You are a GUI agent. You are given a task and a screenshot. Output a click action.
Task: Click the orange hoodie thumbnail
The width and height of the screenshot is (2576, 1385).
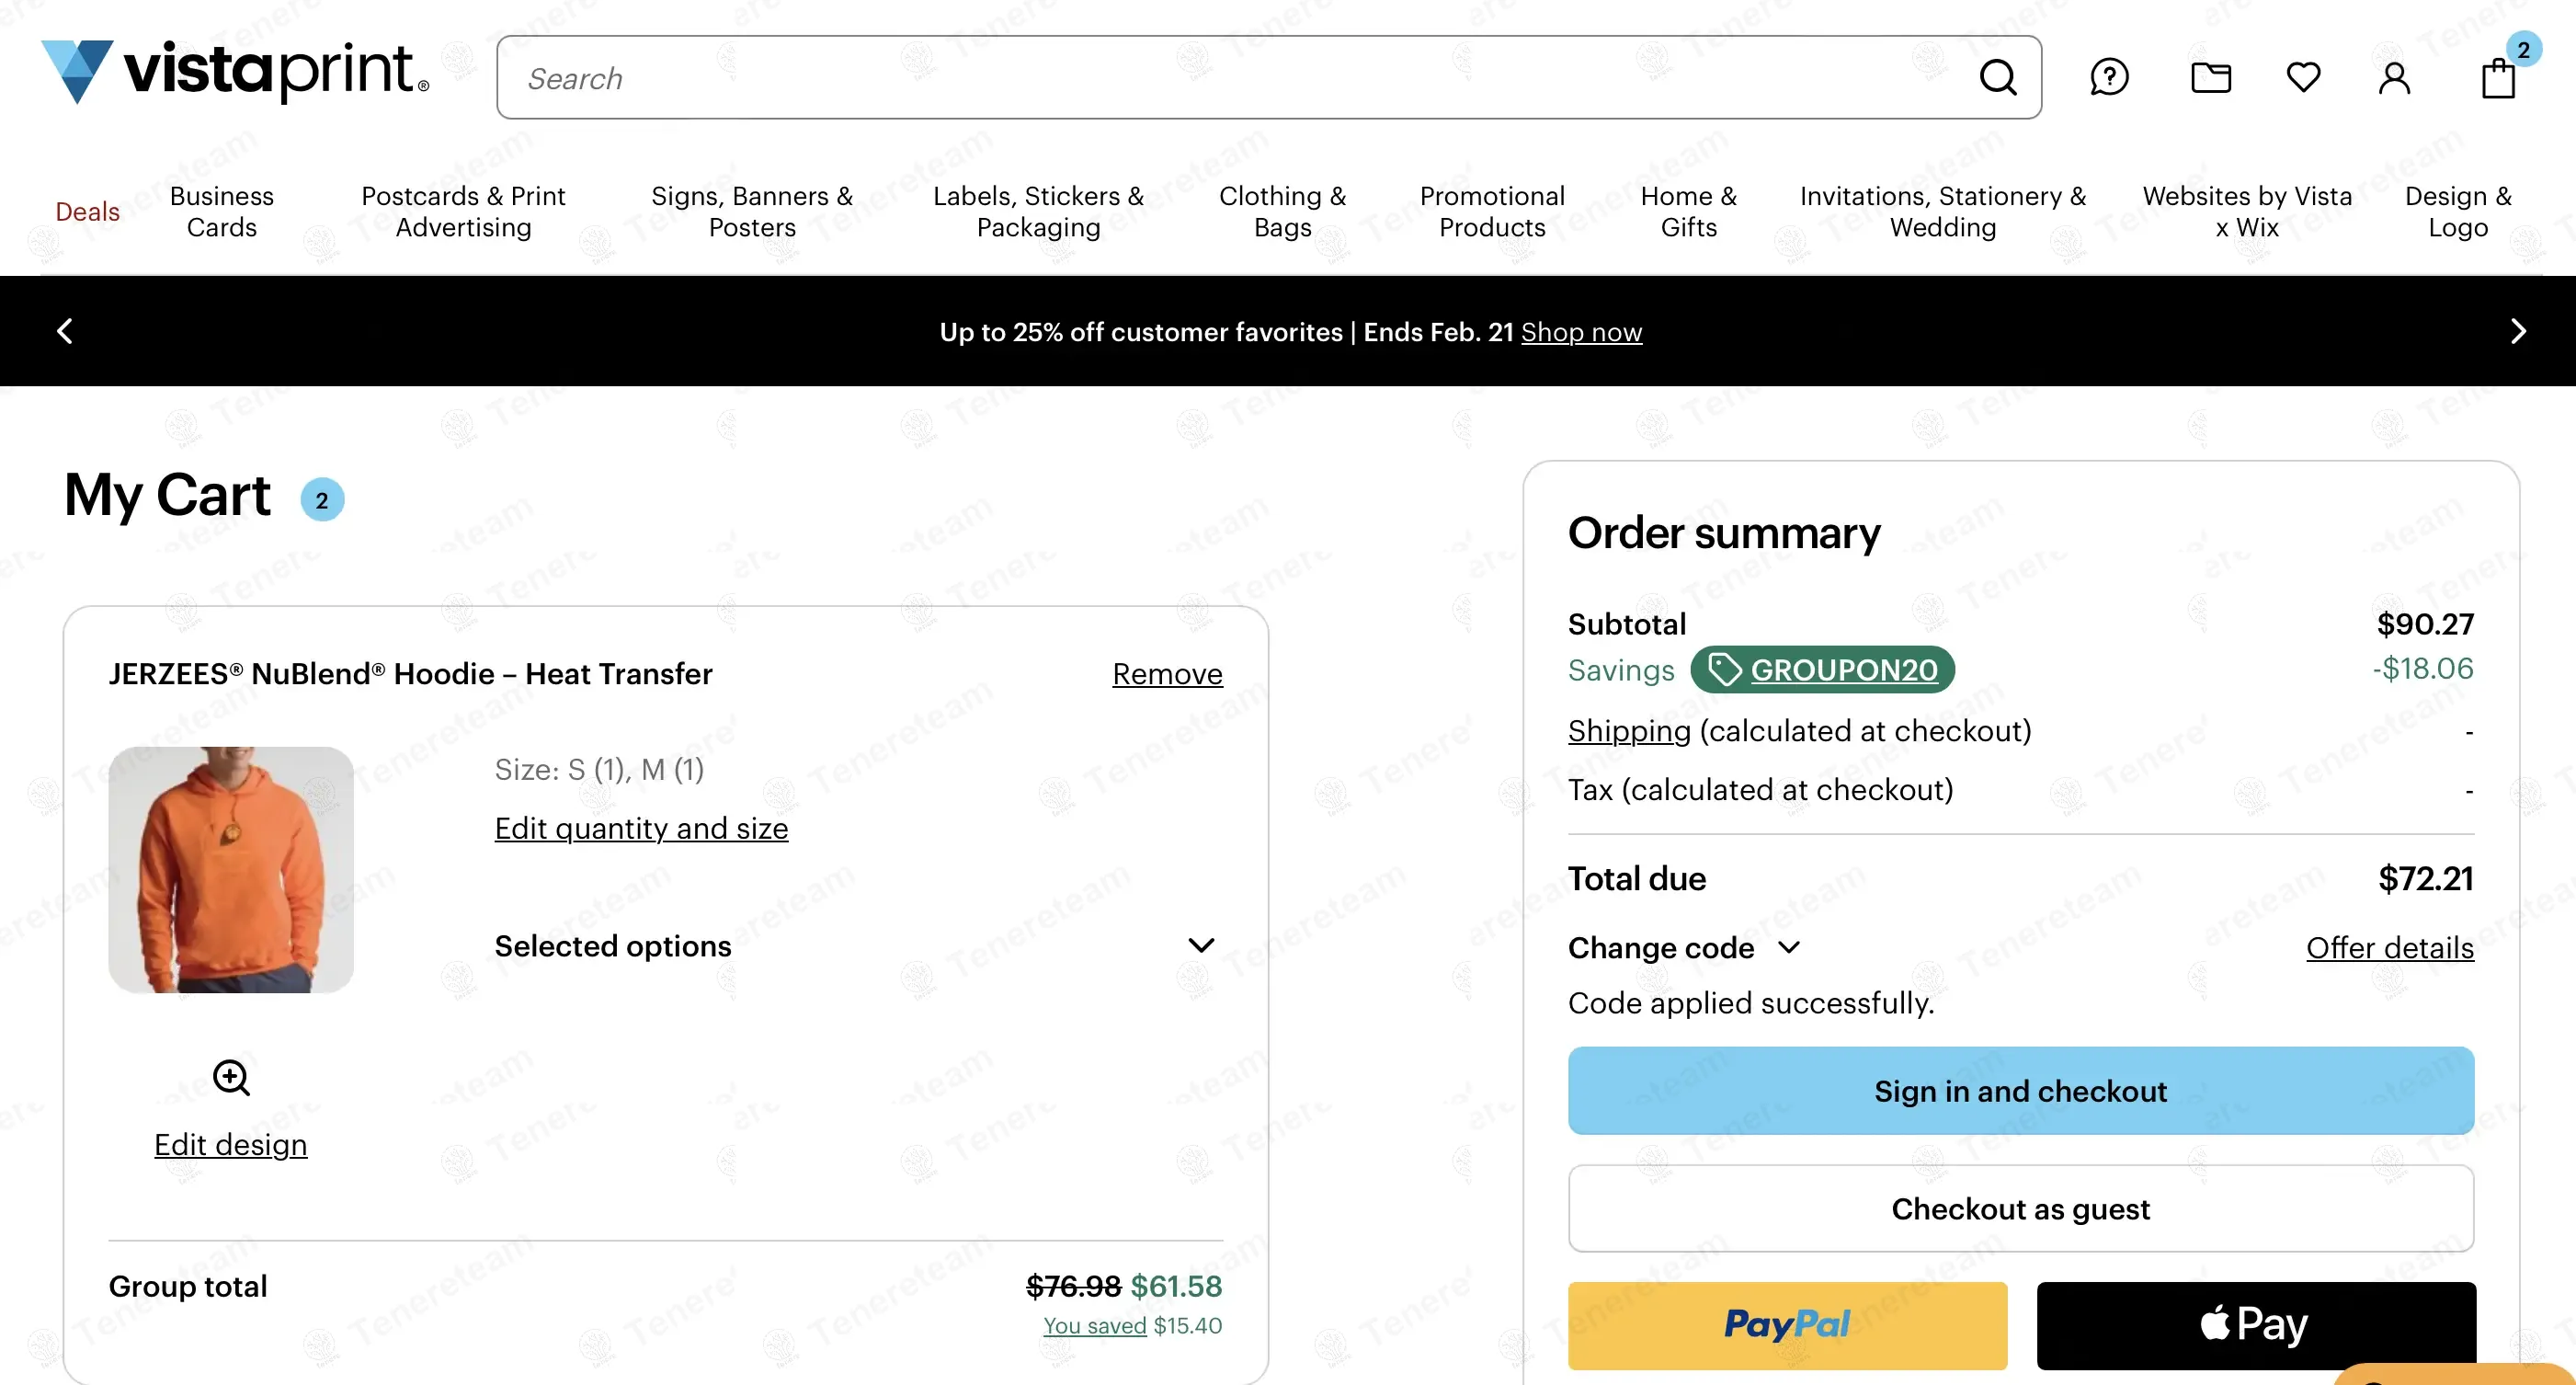[x=231, y=869]
